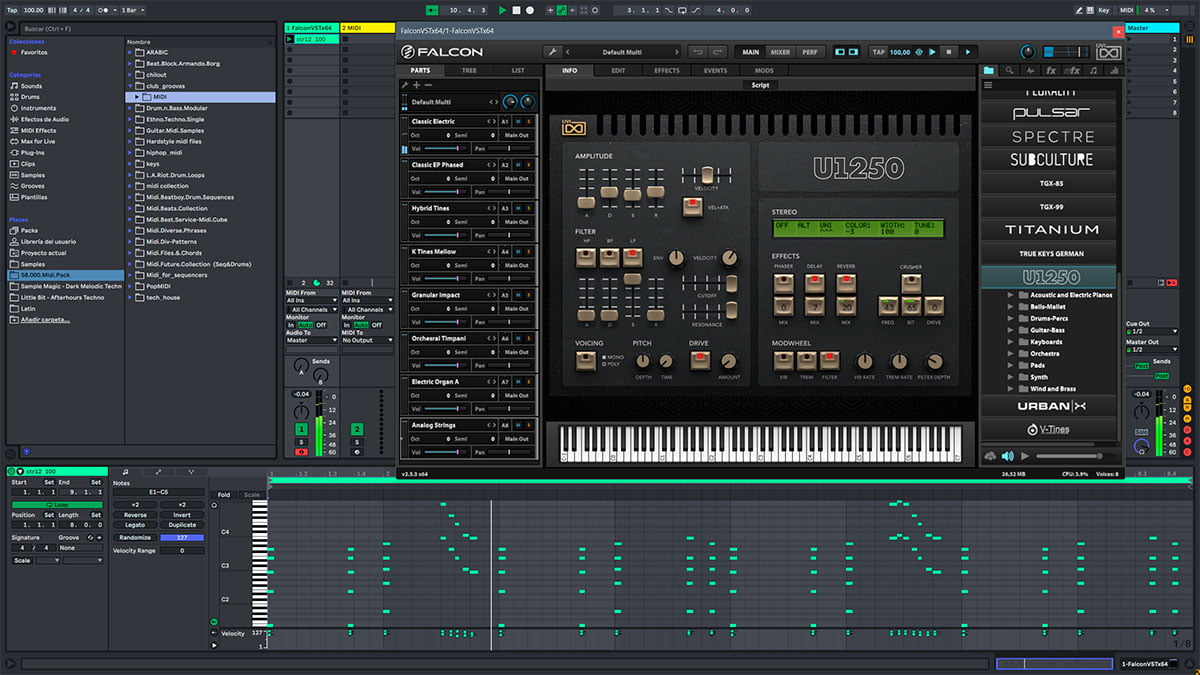
Task: Open the MODS tab in Falcon
Action: [x=764, y=71]
